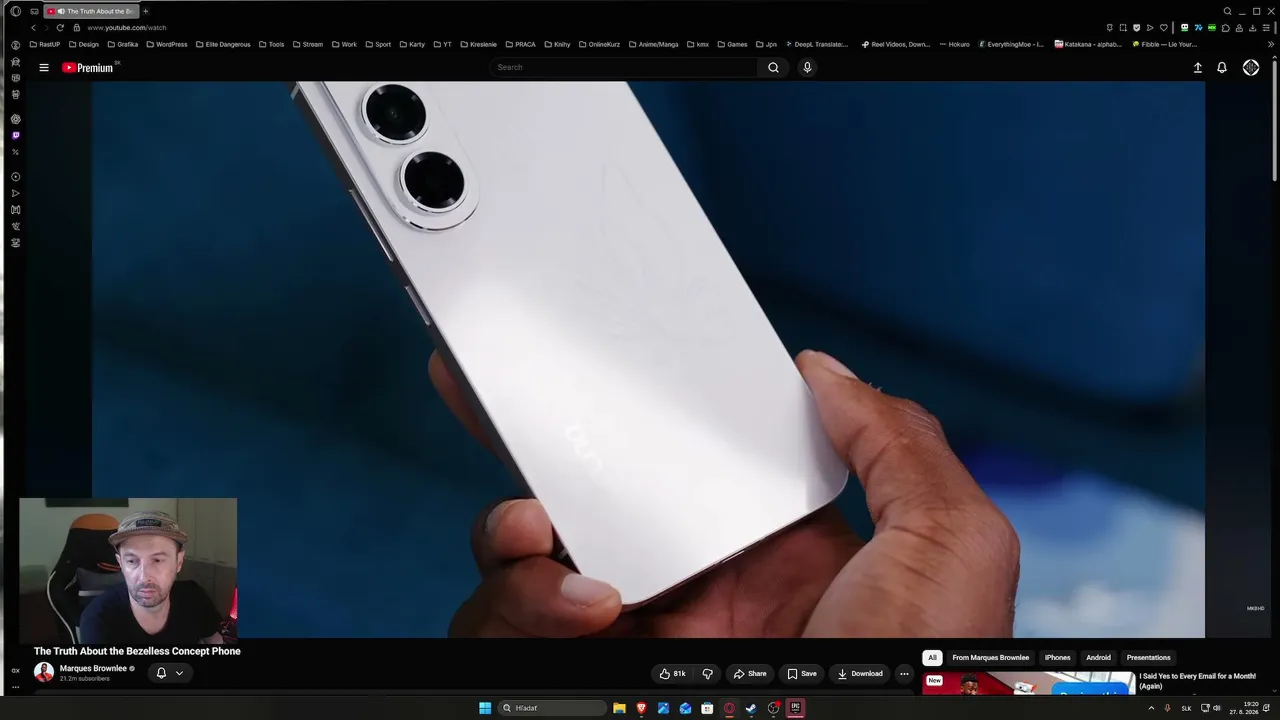Select the All filter chip
1280x720 pixels.
tap(932, 658)
